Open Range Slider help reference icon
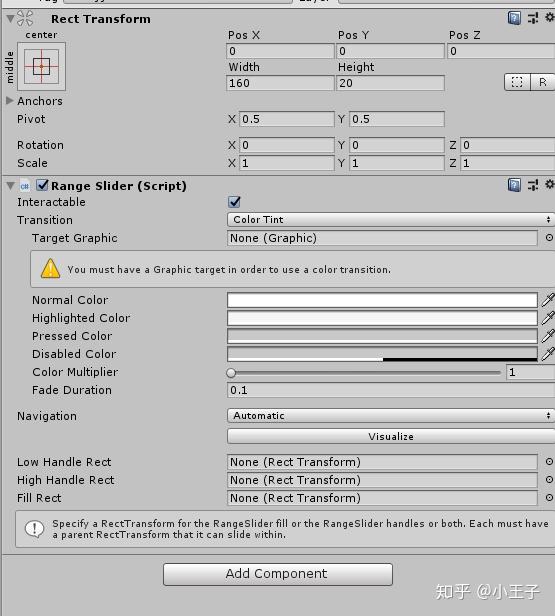Image resolution: width=555 pixels, height=616 pixels. click(x=514, y=185)
